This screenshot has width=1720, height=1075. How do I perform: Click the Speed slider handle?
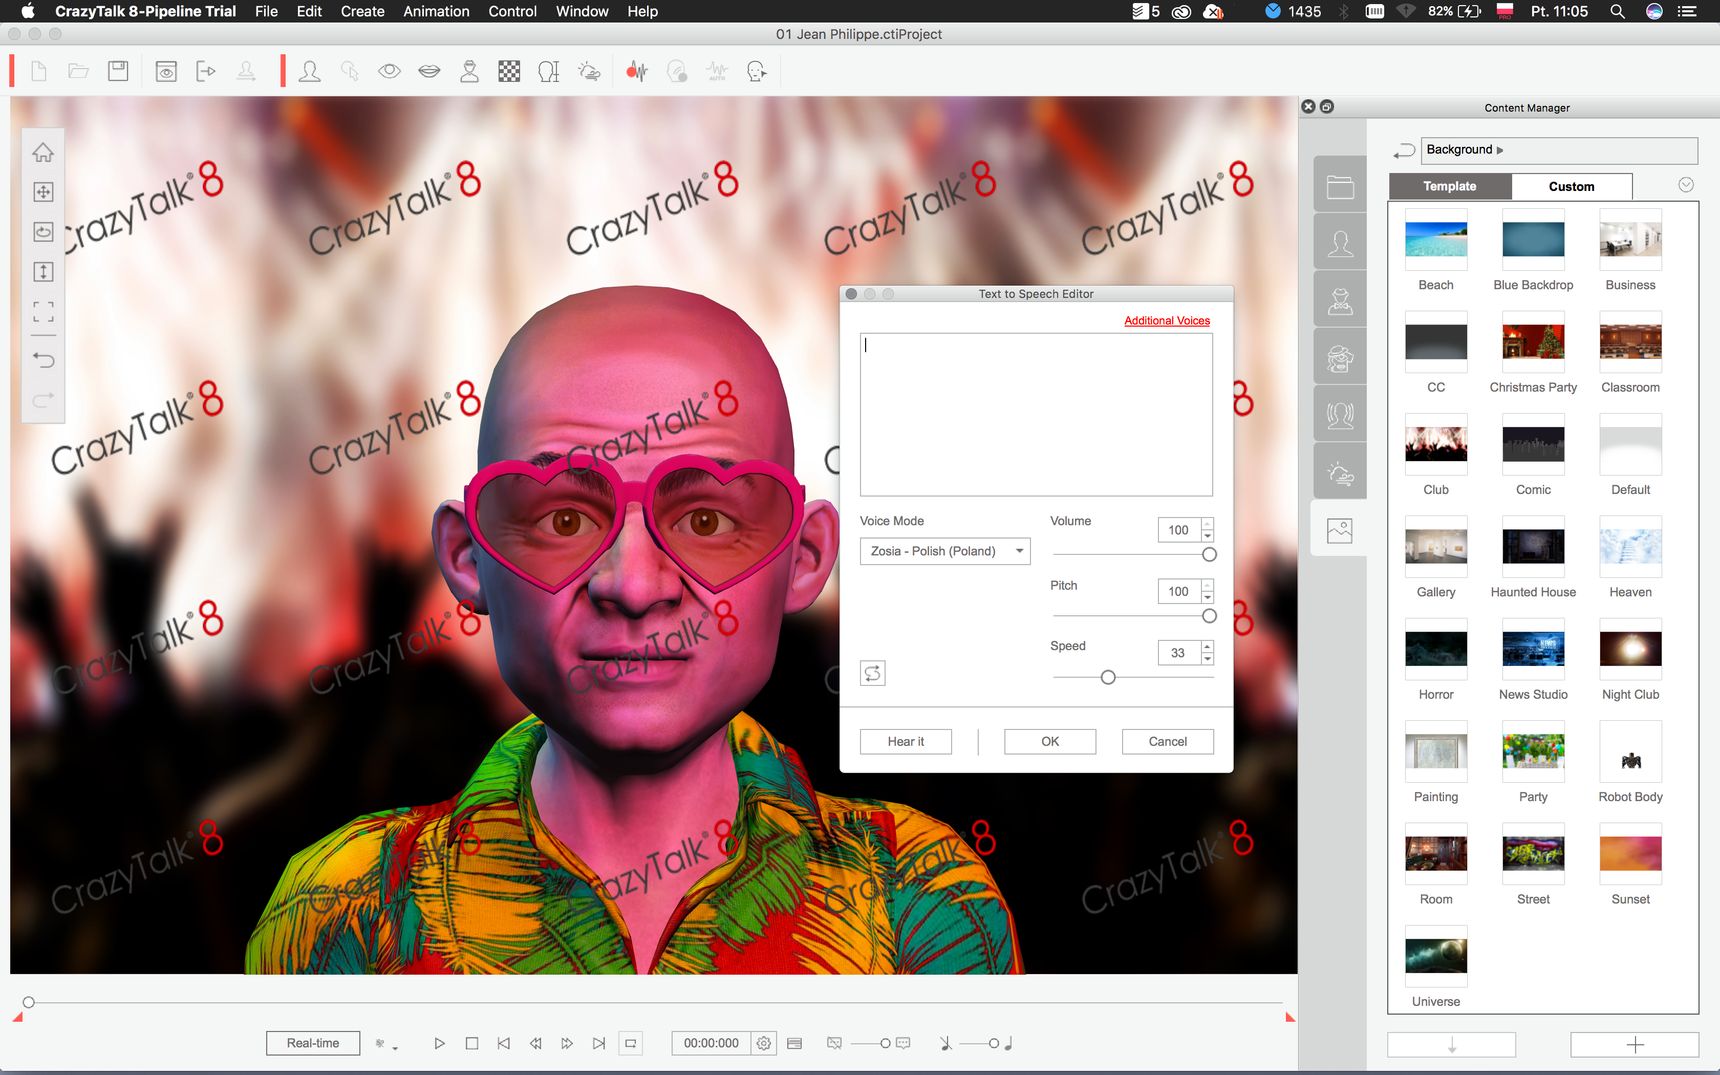tap(1108, 677)
